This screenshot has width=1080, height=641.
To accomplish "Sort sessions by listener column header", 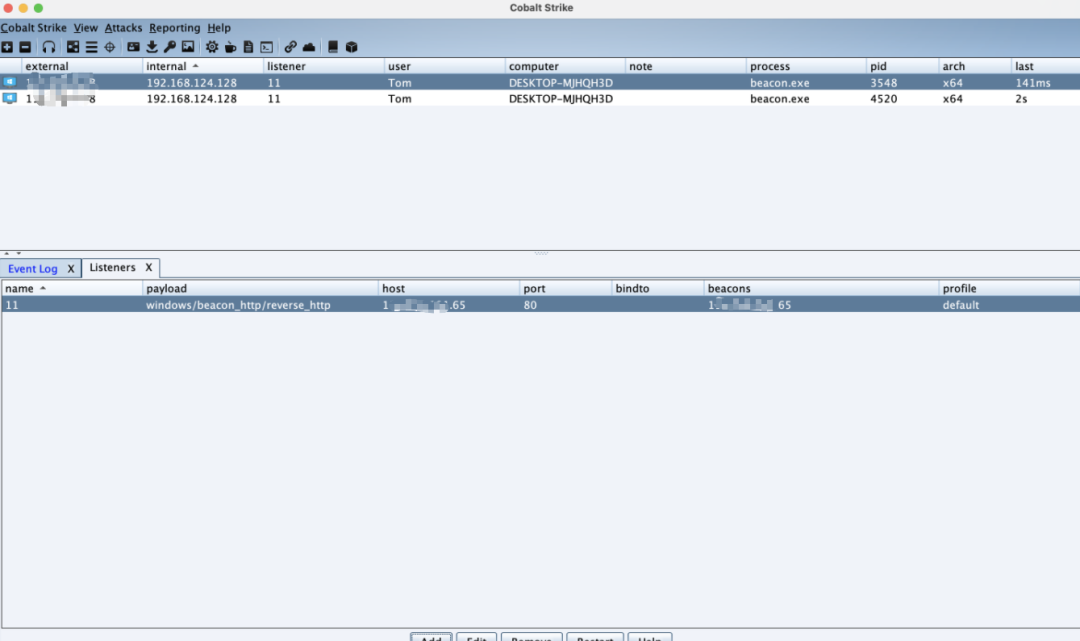I will (x=324, y=66).
